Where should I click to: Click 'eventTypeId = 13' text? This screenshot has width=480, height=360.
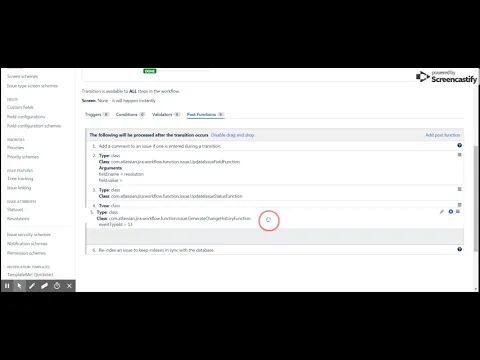tap(116, 224)
